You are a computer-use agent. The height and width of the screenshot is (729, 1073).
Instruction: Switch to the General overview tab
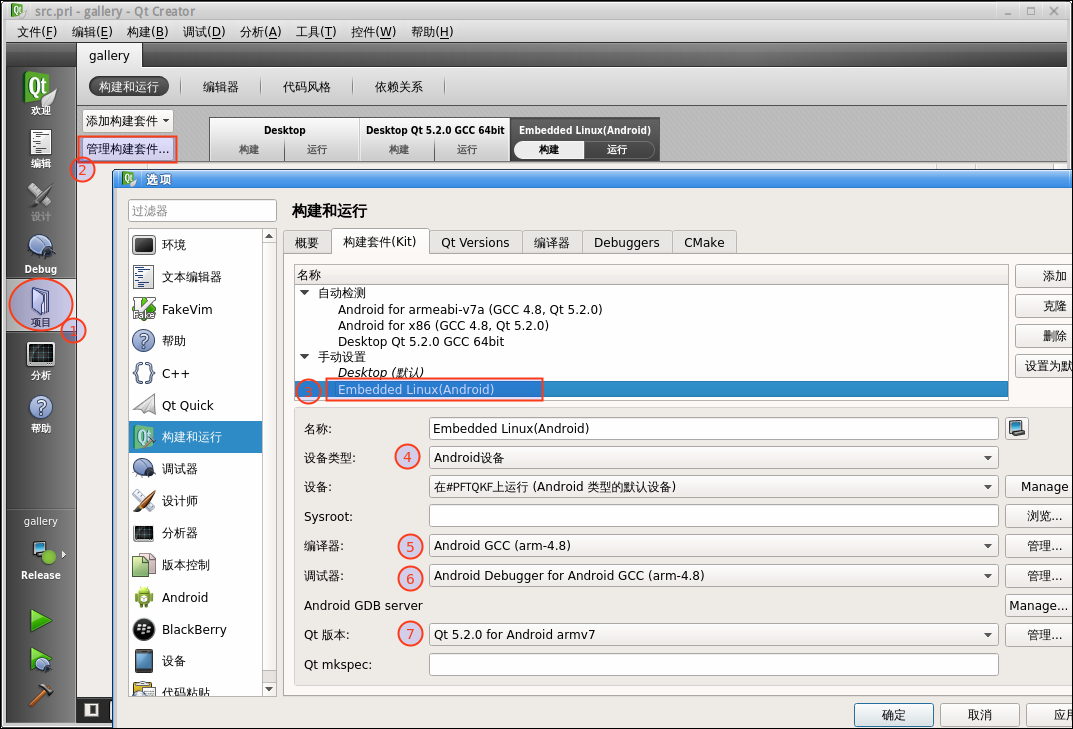coord(307,242)
